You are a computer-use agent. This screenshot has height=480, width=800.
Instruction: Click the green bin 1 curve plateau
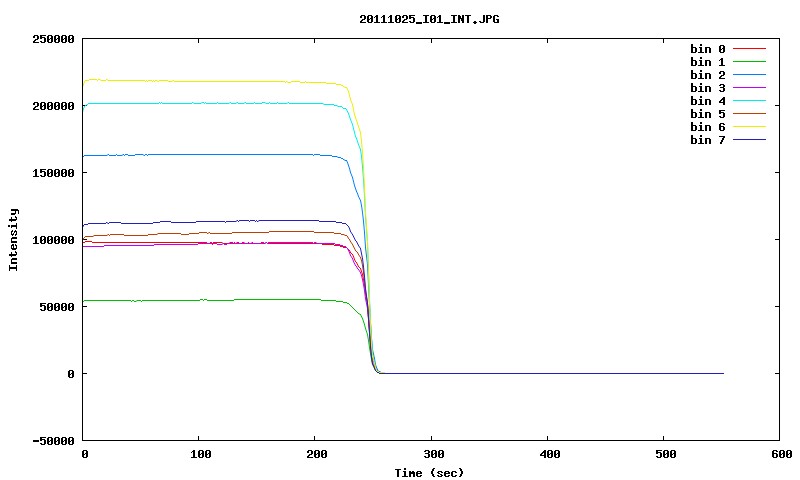click(214, 300)
